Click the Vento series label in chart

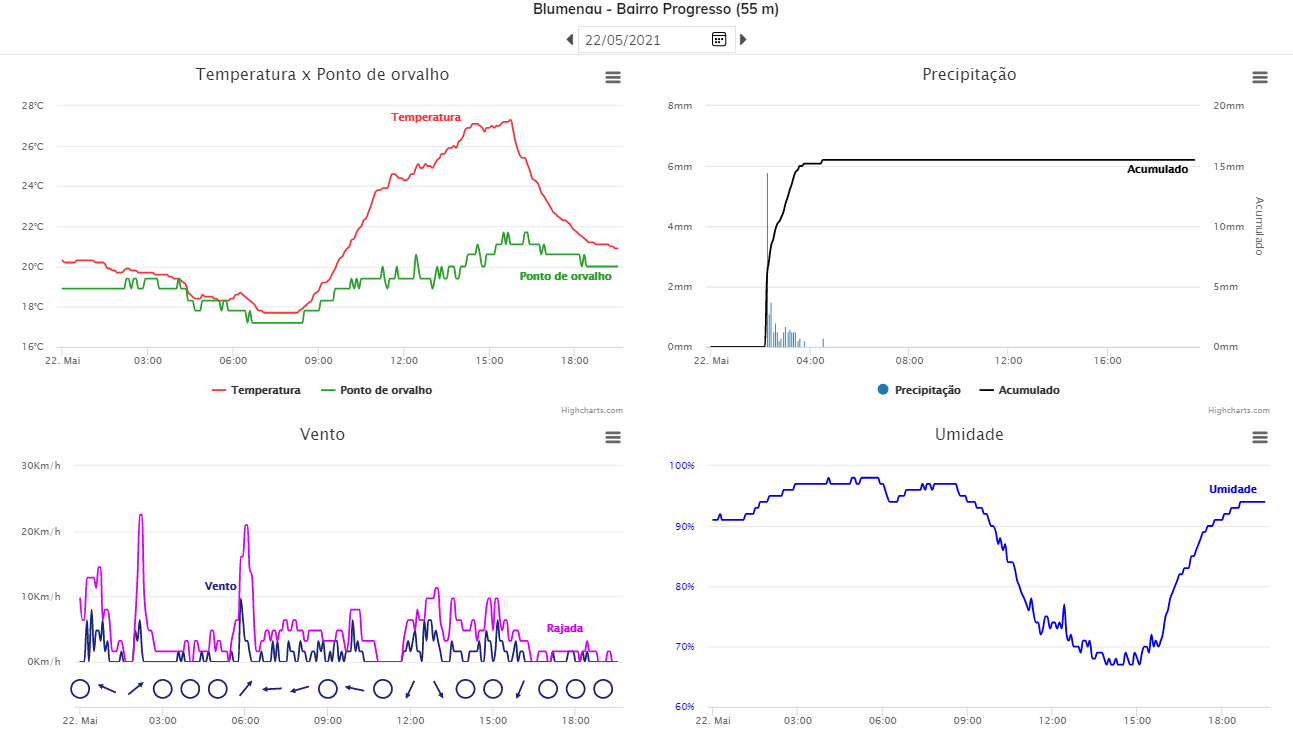(x=220, y=586)
